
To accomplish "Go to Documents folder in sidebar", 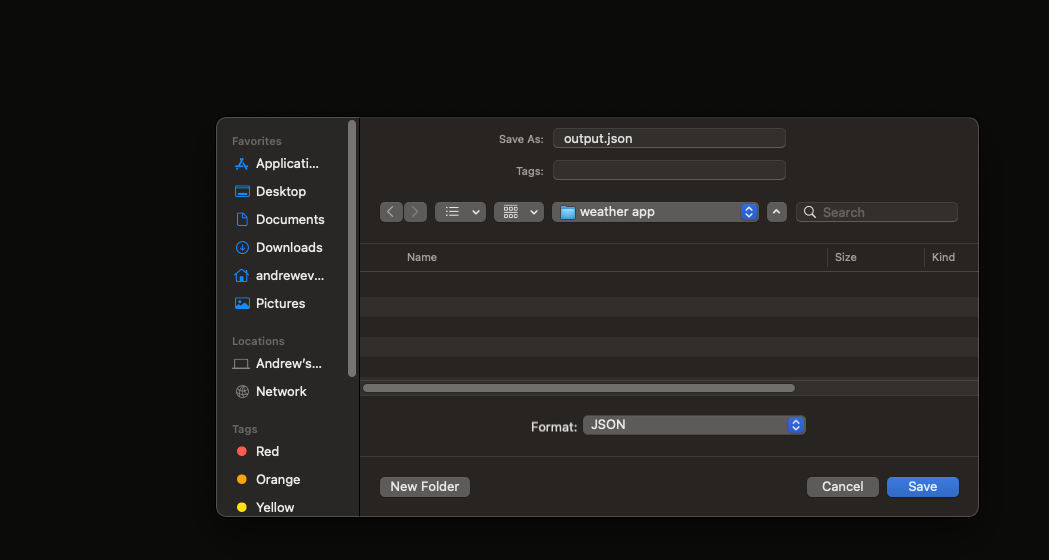I will [x=289, y=219].
